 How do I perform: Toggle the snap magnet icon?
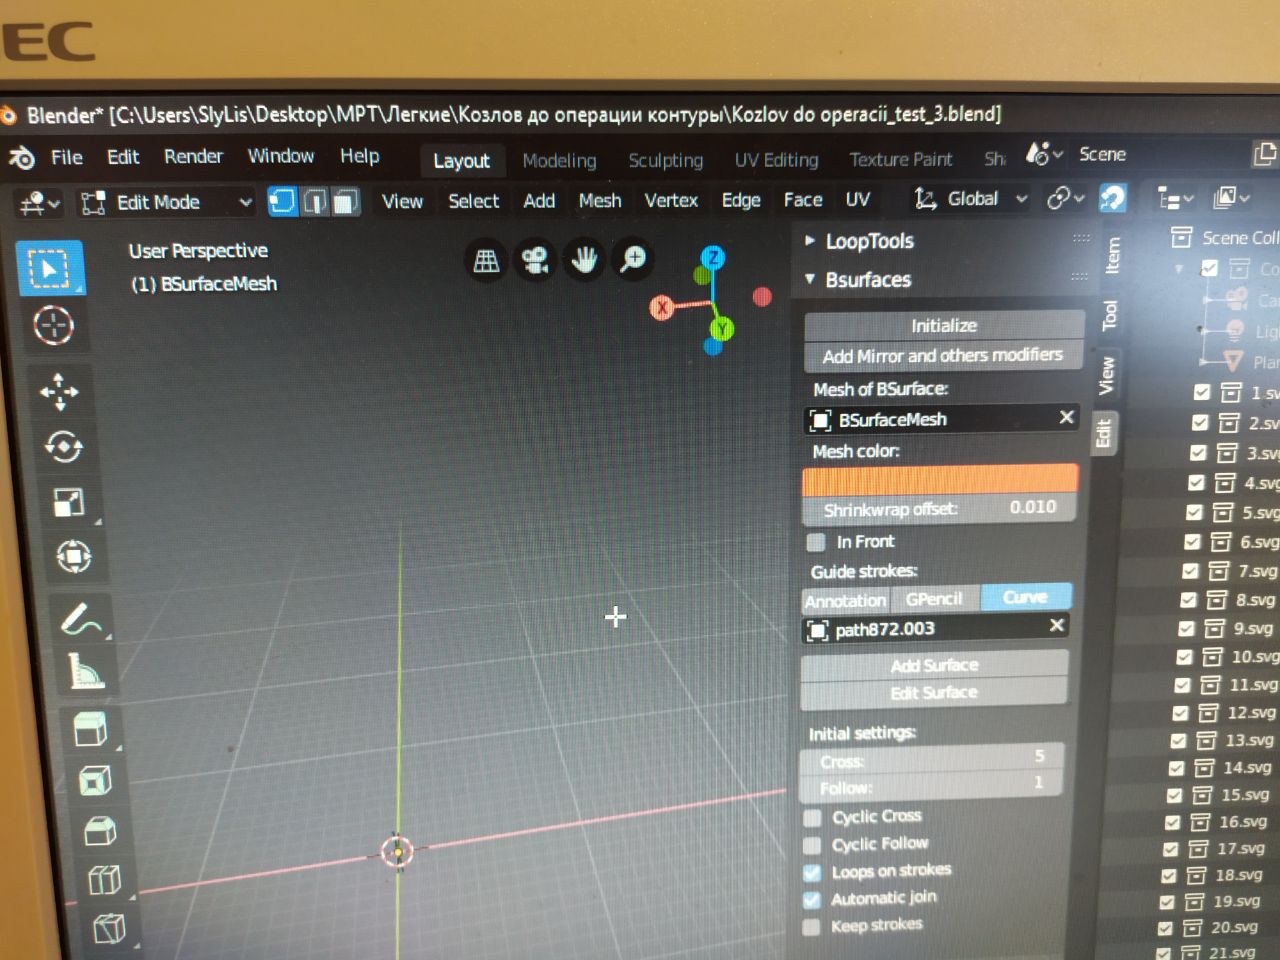[x=1112, y=197]
